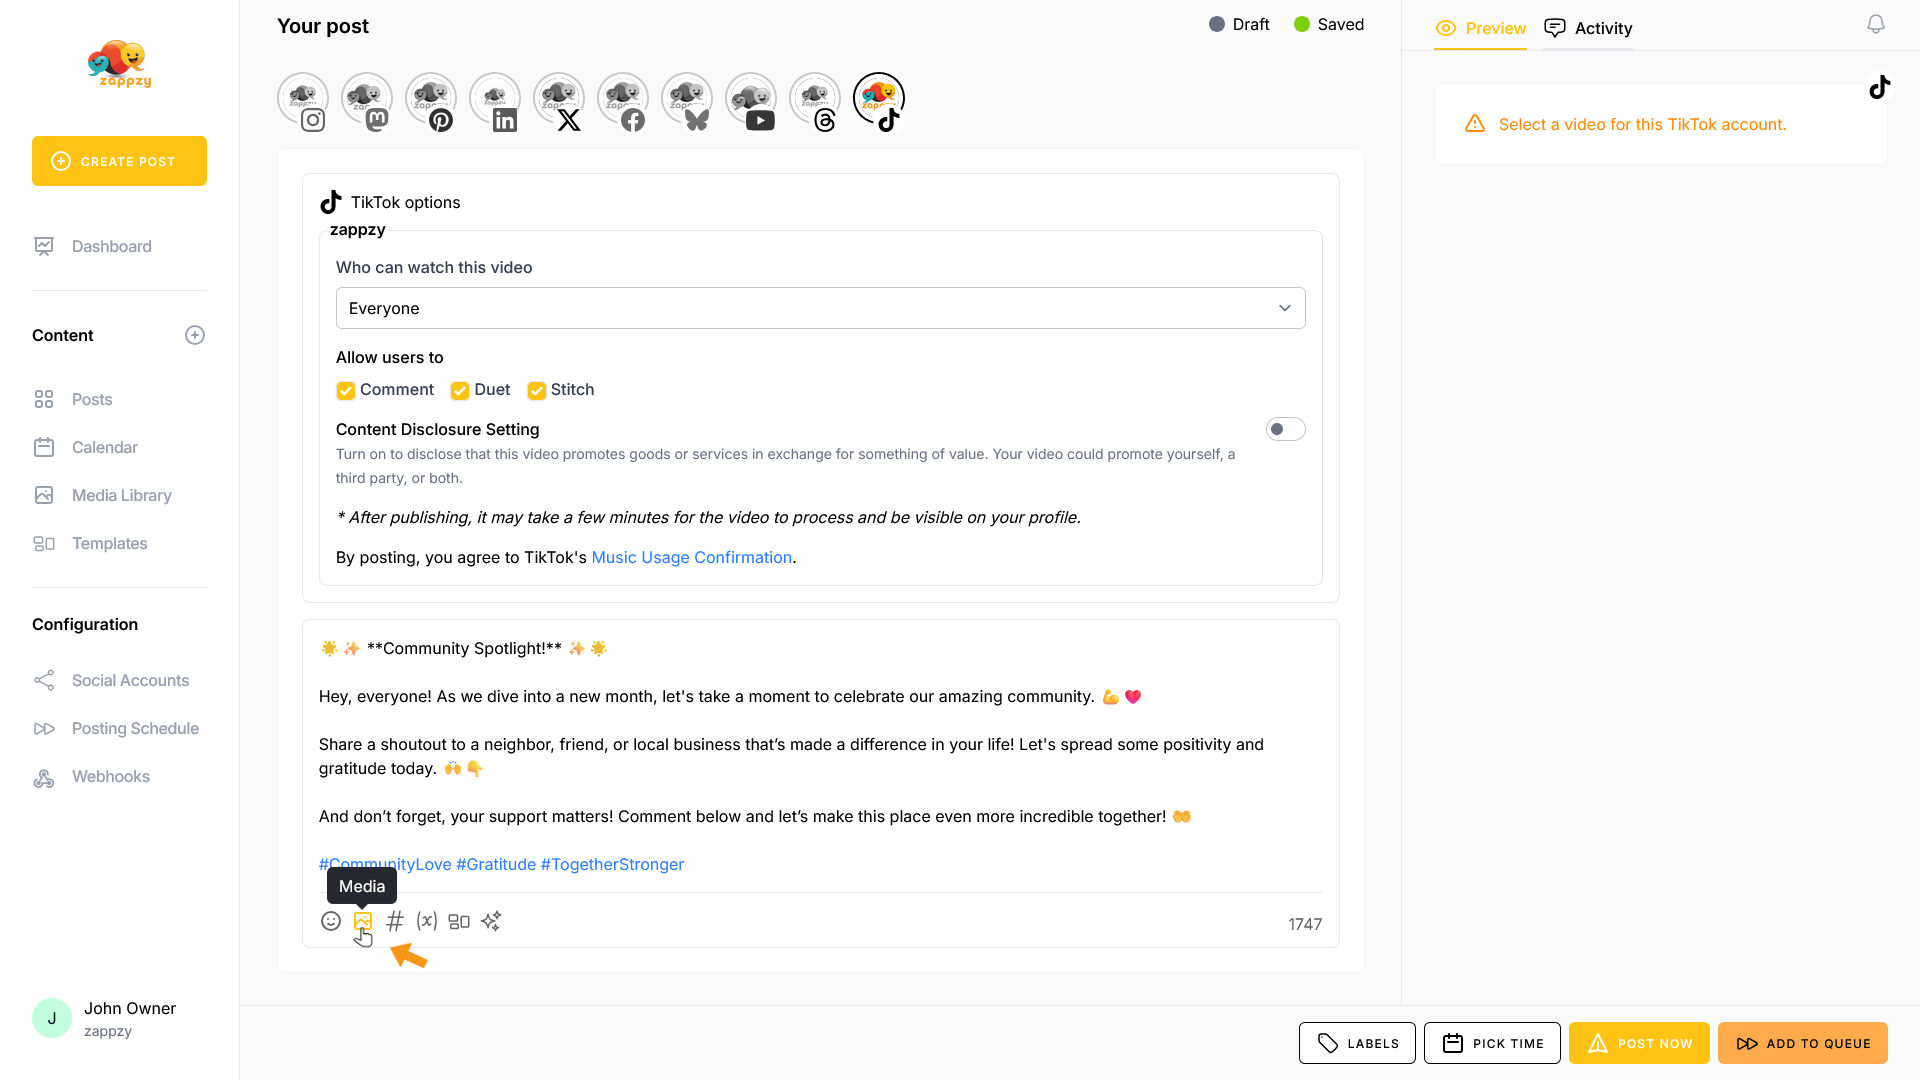Open the Music Usage Confirmation link

691,557
